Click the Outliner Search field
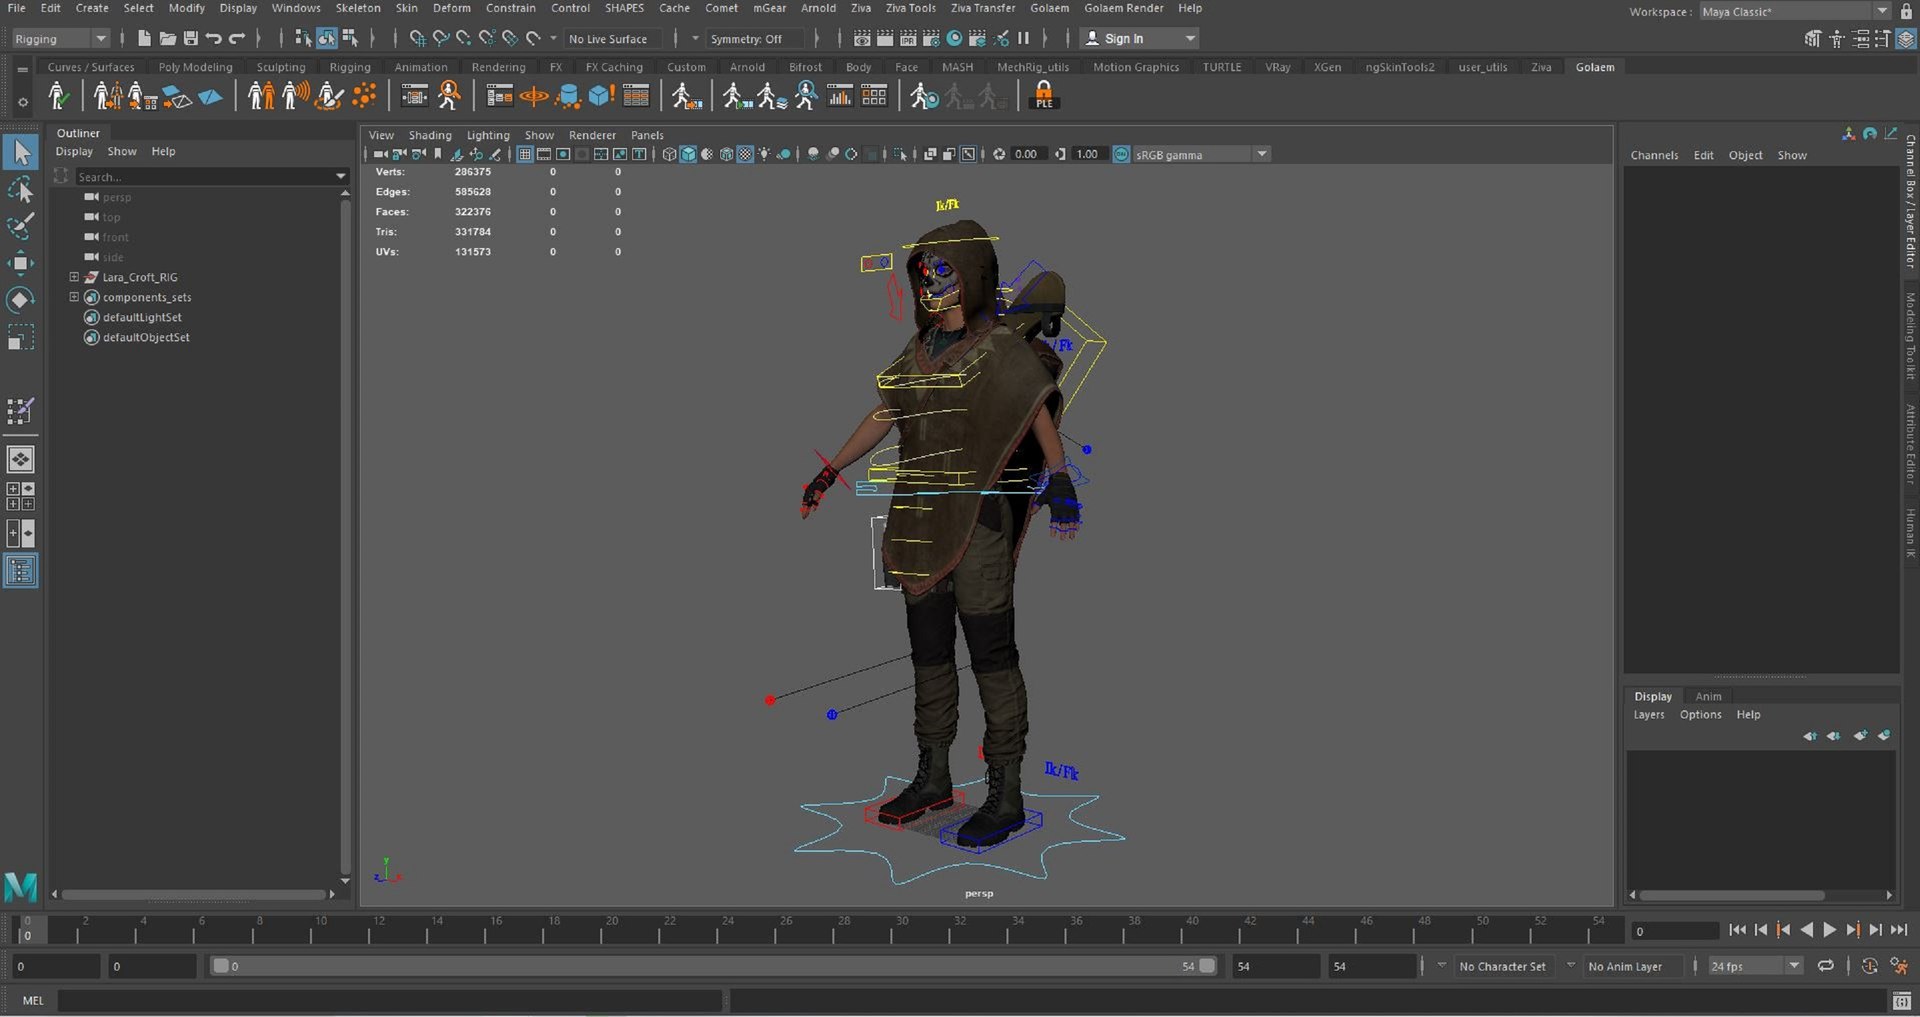The image size is (1920, 1017). tap(204, 176)
